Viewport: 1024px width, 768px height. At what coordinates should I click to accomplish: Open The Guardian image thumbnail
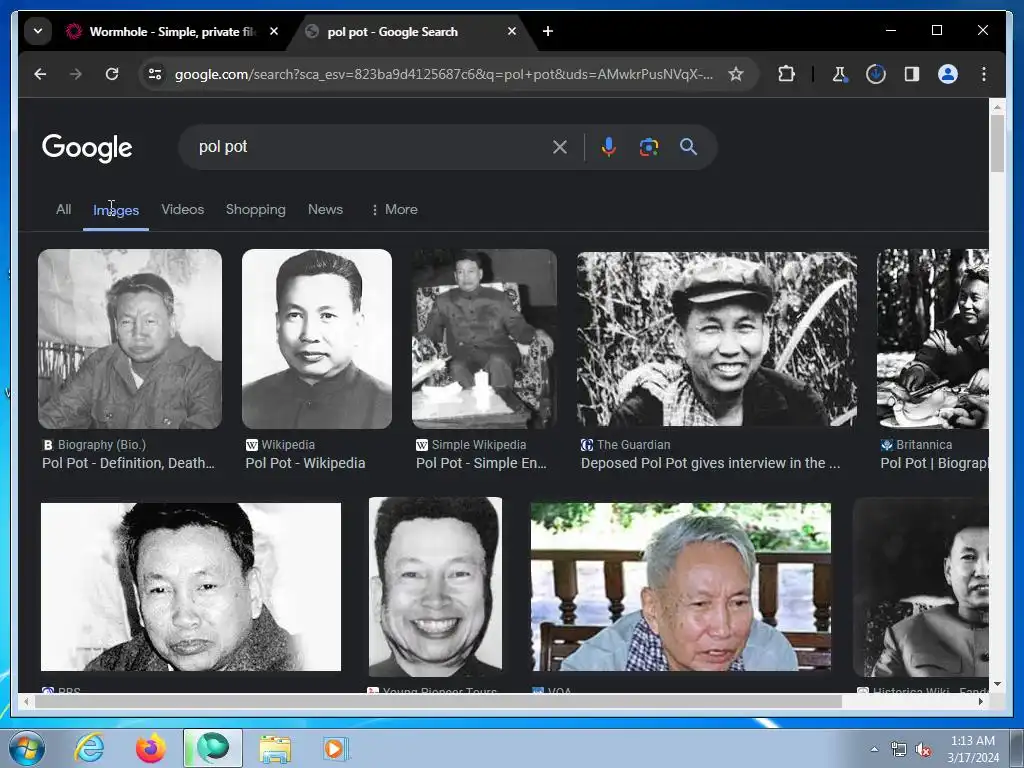(x=716, y=339)
